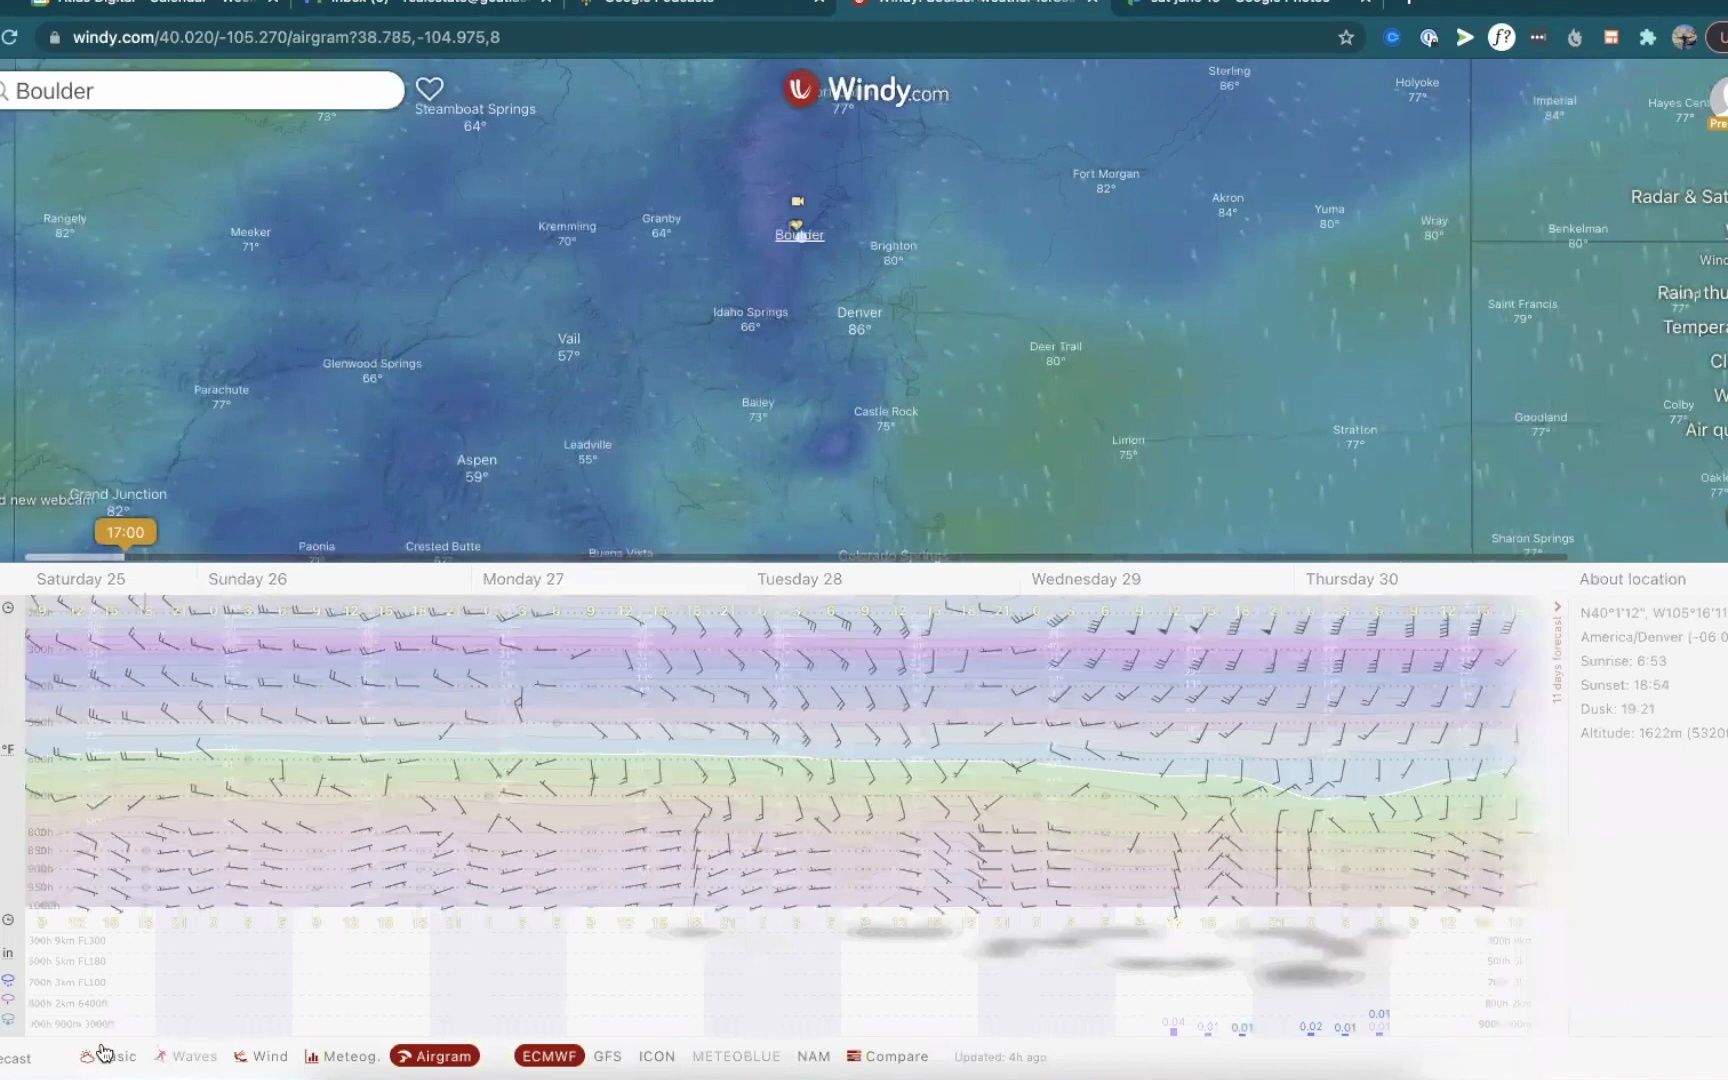Select the METEOBLUE forecast model
The width and height of the screenshot is (1728, 1080).
736,1056
